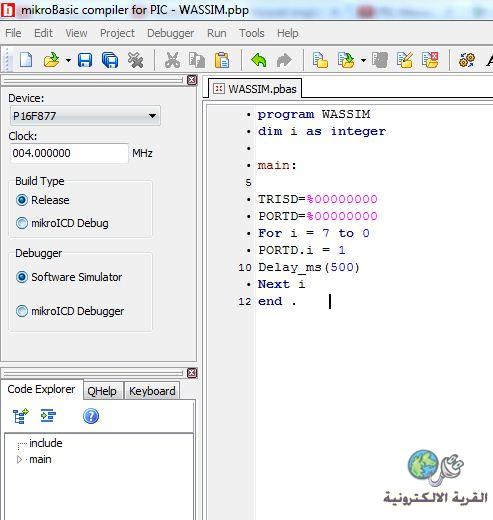Click the Save All icon

click(x=110, y=61)
